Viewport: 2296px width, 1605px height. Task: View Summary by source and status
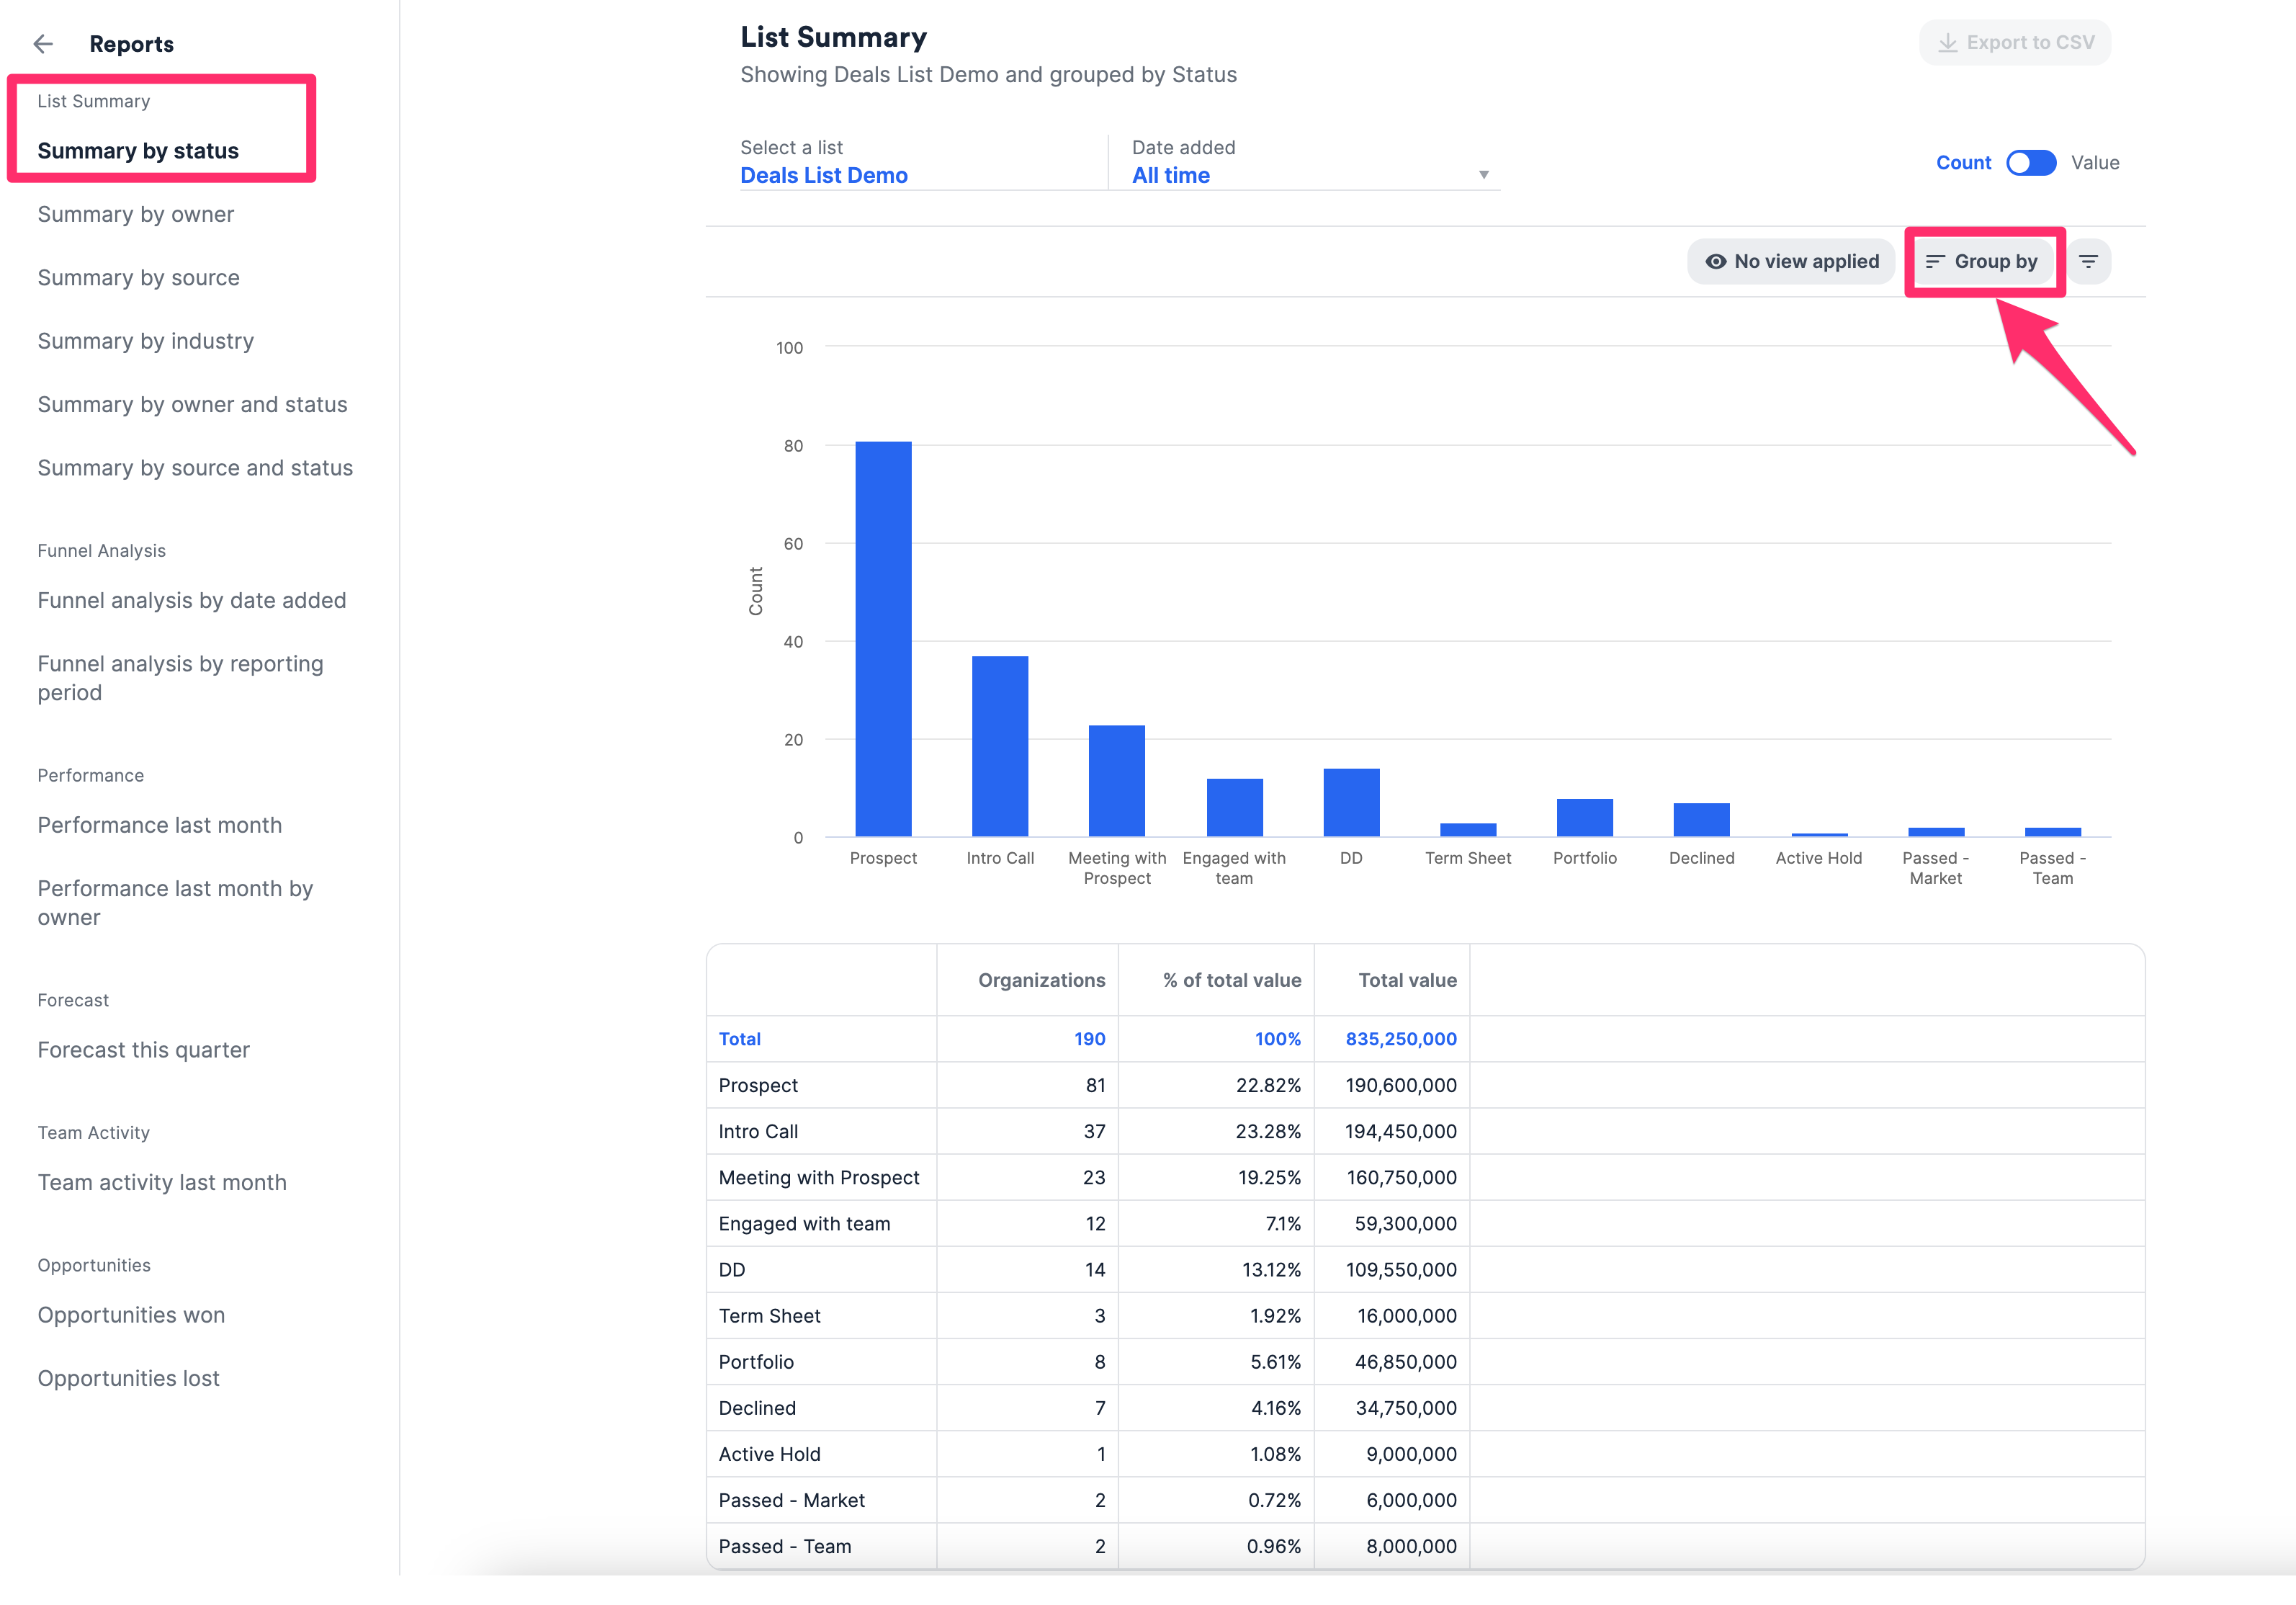(195, 467)
